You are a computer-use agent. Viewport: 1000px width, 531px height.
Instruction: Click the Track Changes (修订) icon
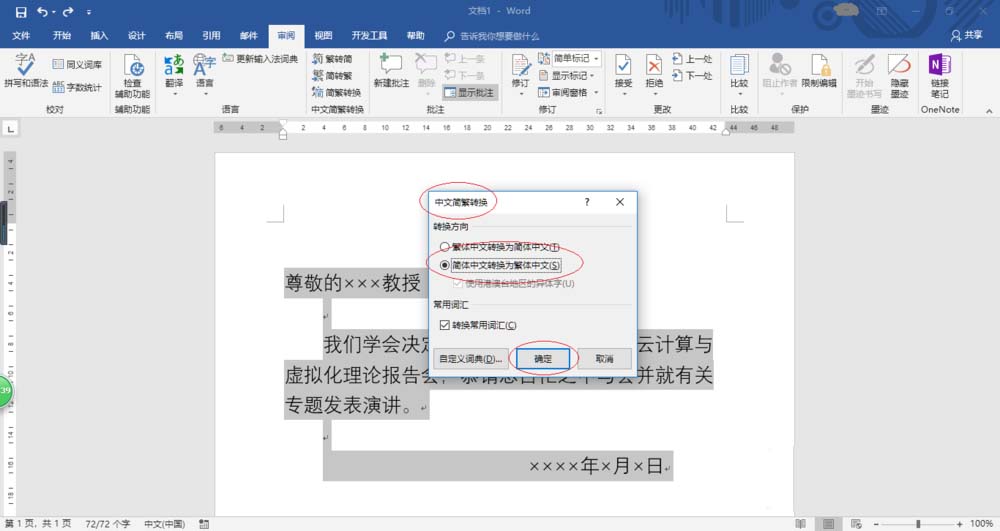click(520, 72)
